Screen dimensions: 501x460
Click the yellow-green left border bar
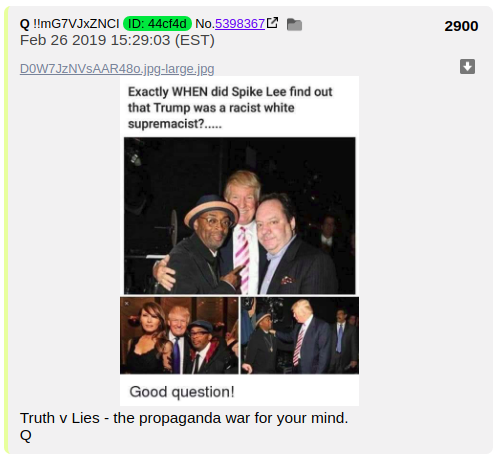[x=6, y=230]
